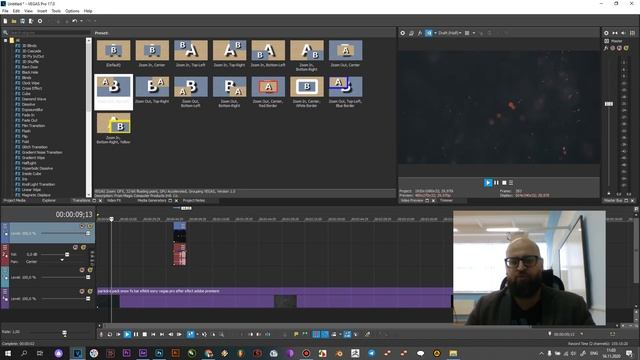Stop playback in the video preview
The height and width of the screenshot is (360, 640).
tap(504, 183)
